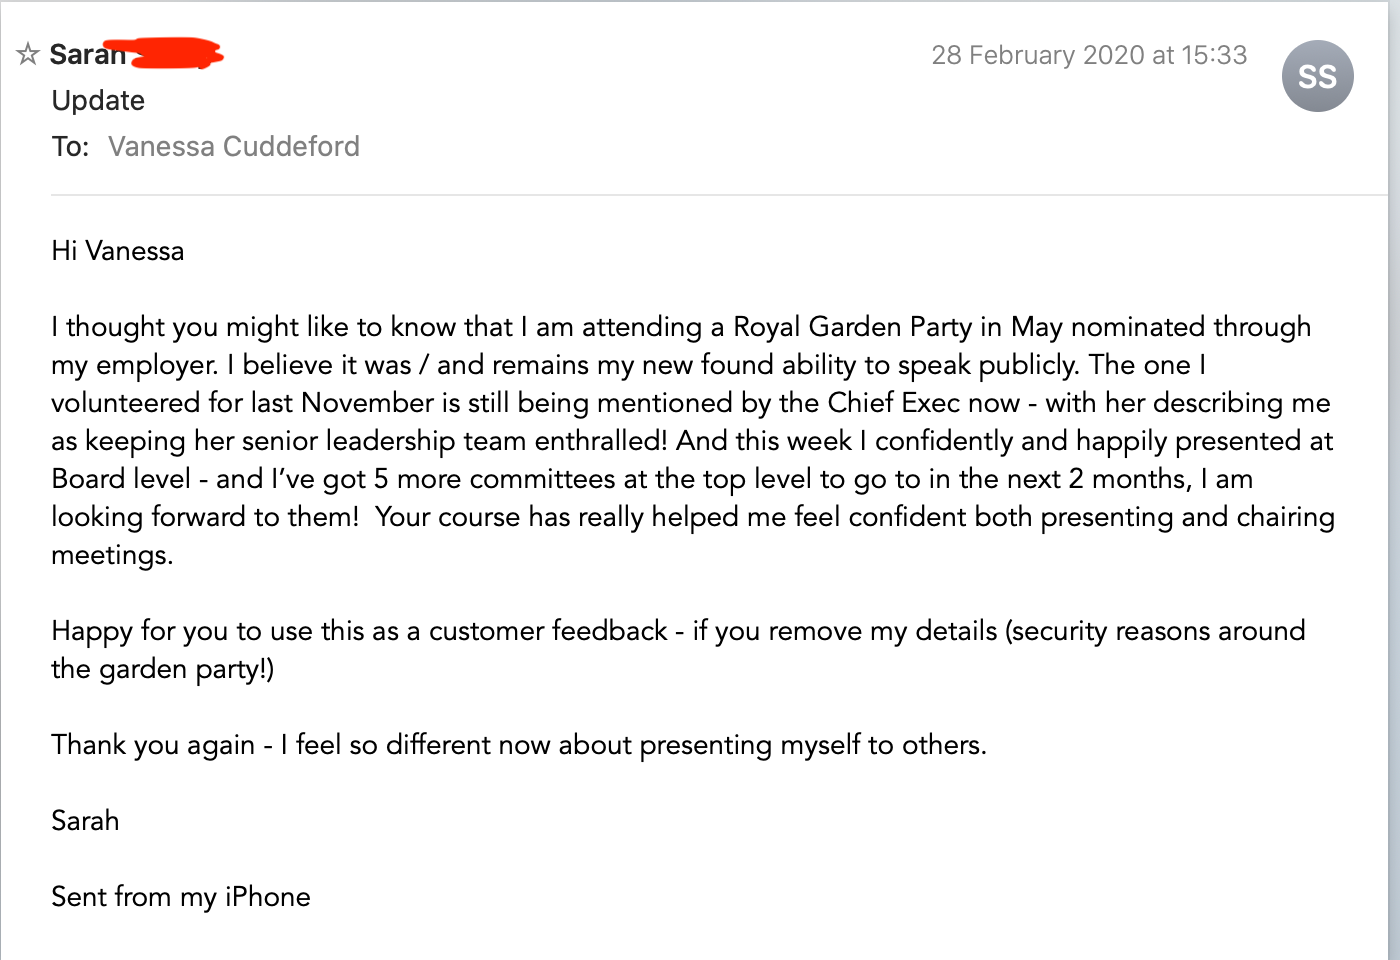Click 'the garden party!)' text
The height and width of the screenshot is (960, 1400).
[162, 668]
